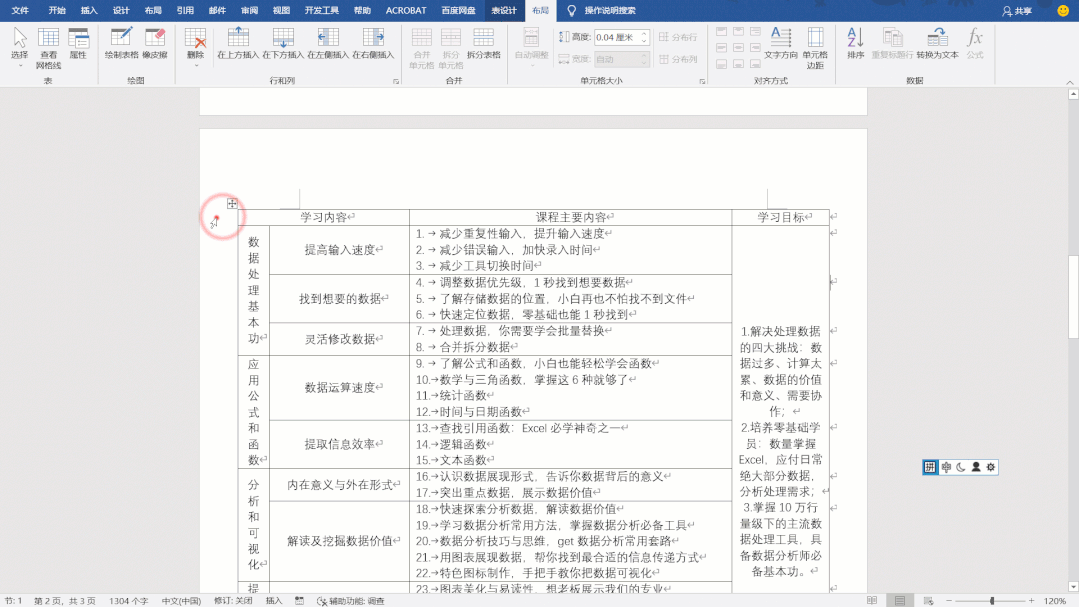Viewport: 1079px width, 607px height.
Task: Toggle 查看网格线 gridlines view
Action: click(x=48, y=48)
